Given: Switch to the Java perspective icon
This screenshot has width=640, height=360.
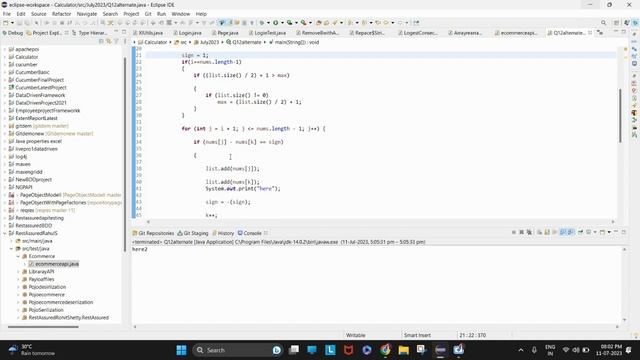Looking at the screenshot, I should point(626,23).
